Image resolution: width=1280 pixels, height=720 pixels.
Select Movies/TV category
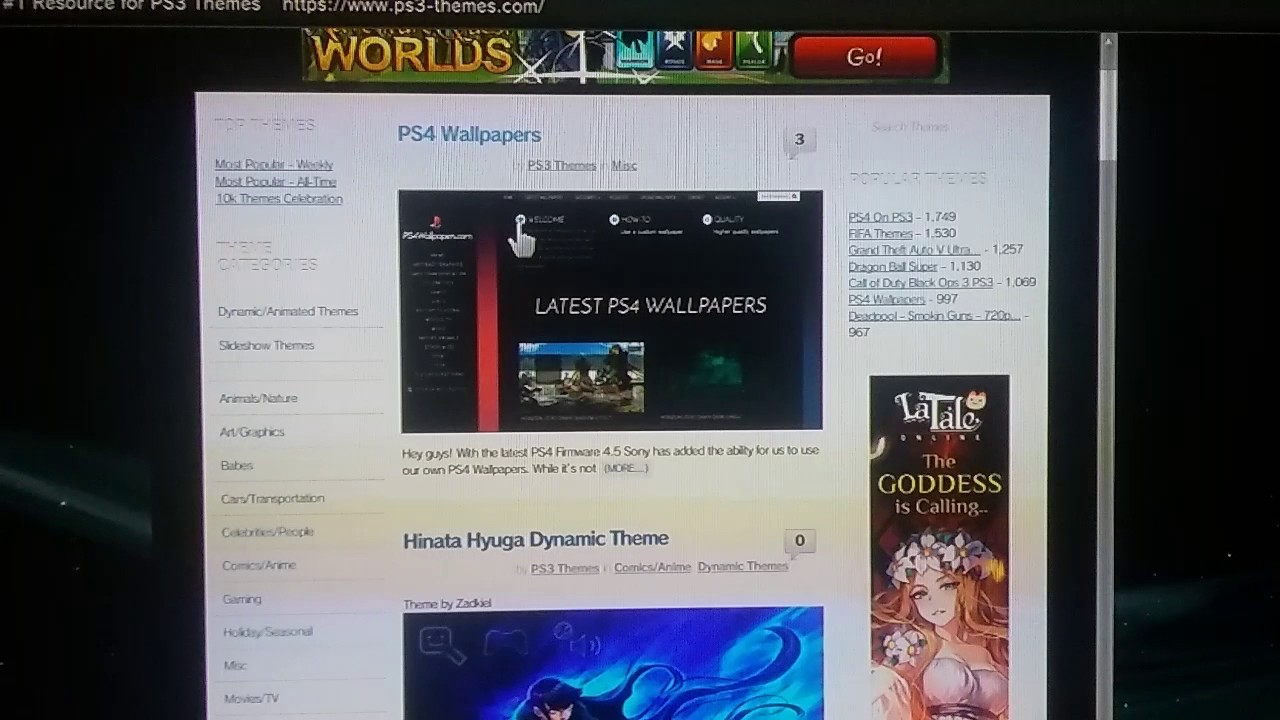(x=251, y=698)
